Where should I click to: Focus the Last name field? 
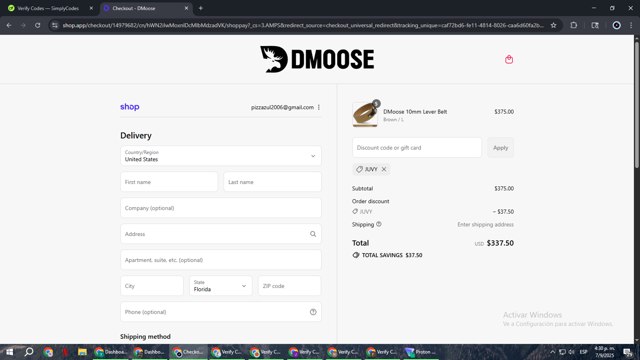272,182
